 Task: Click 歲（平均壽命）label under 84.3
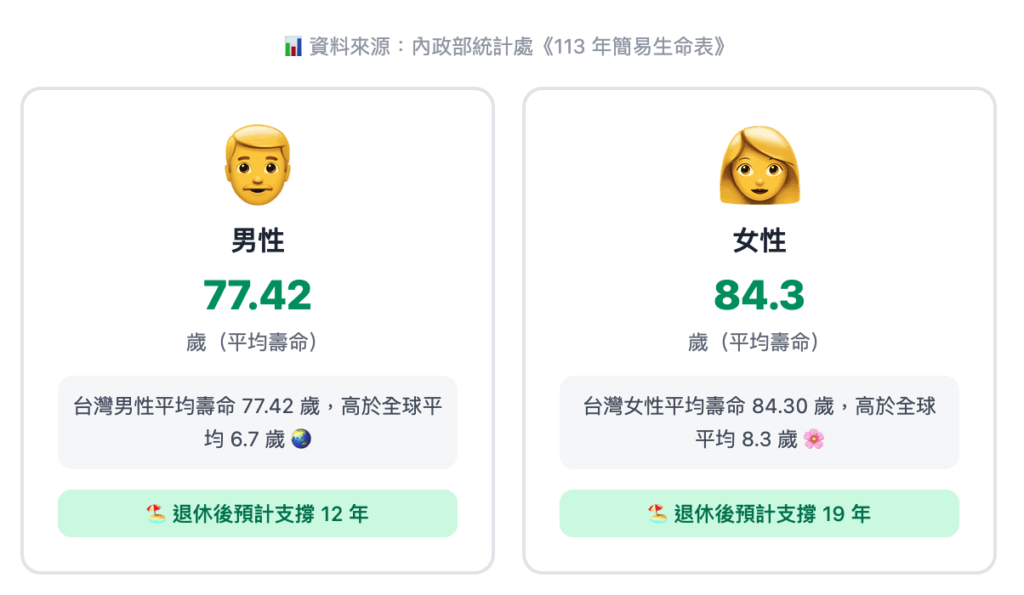pyautogui.click(x=759, y=343)
